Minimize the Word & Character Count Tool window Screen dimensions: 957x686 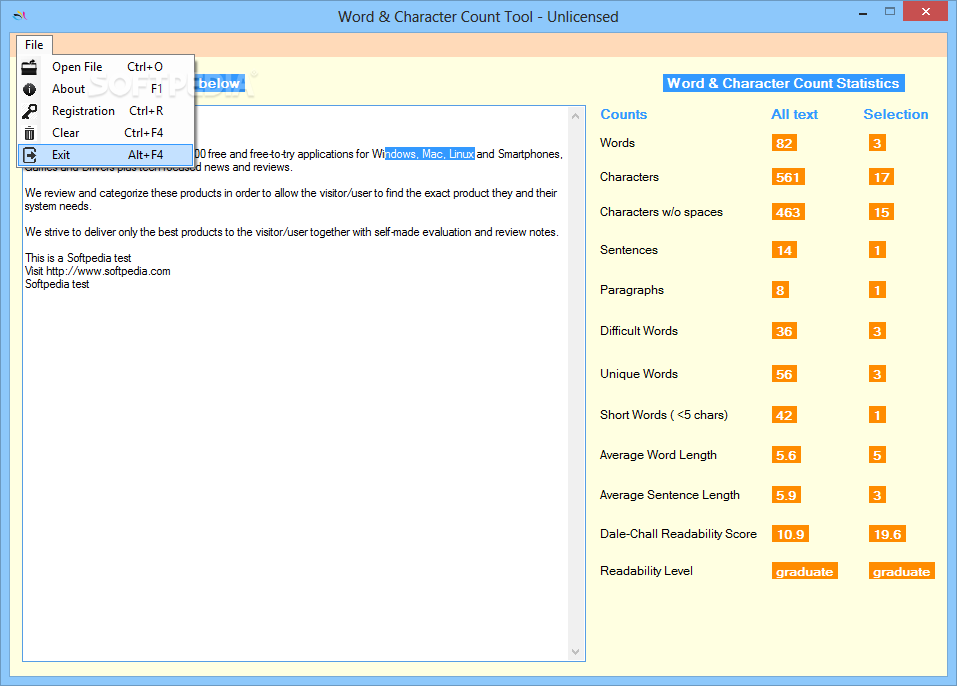(862, 12)
